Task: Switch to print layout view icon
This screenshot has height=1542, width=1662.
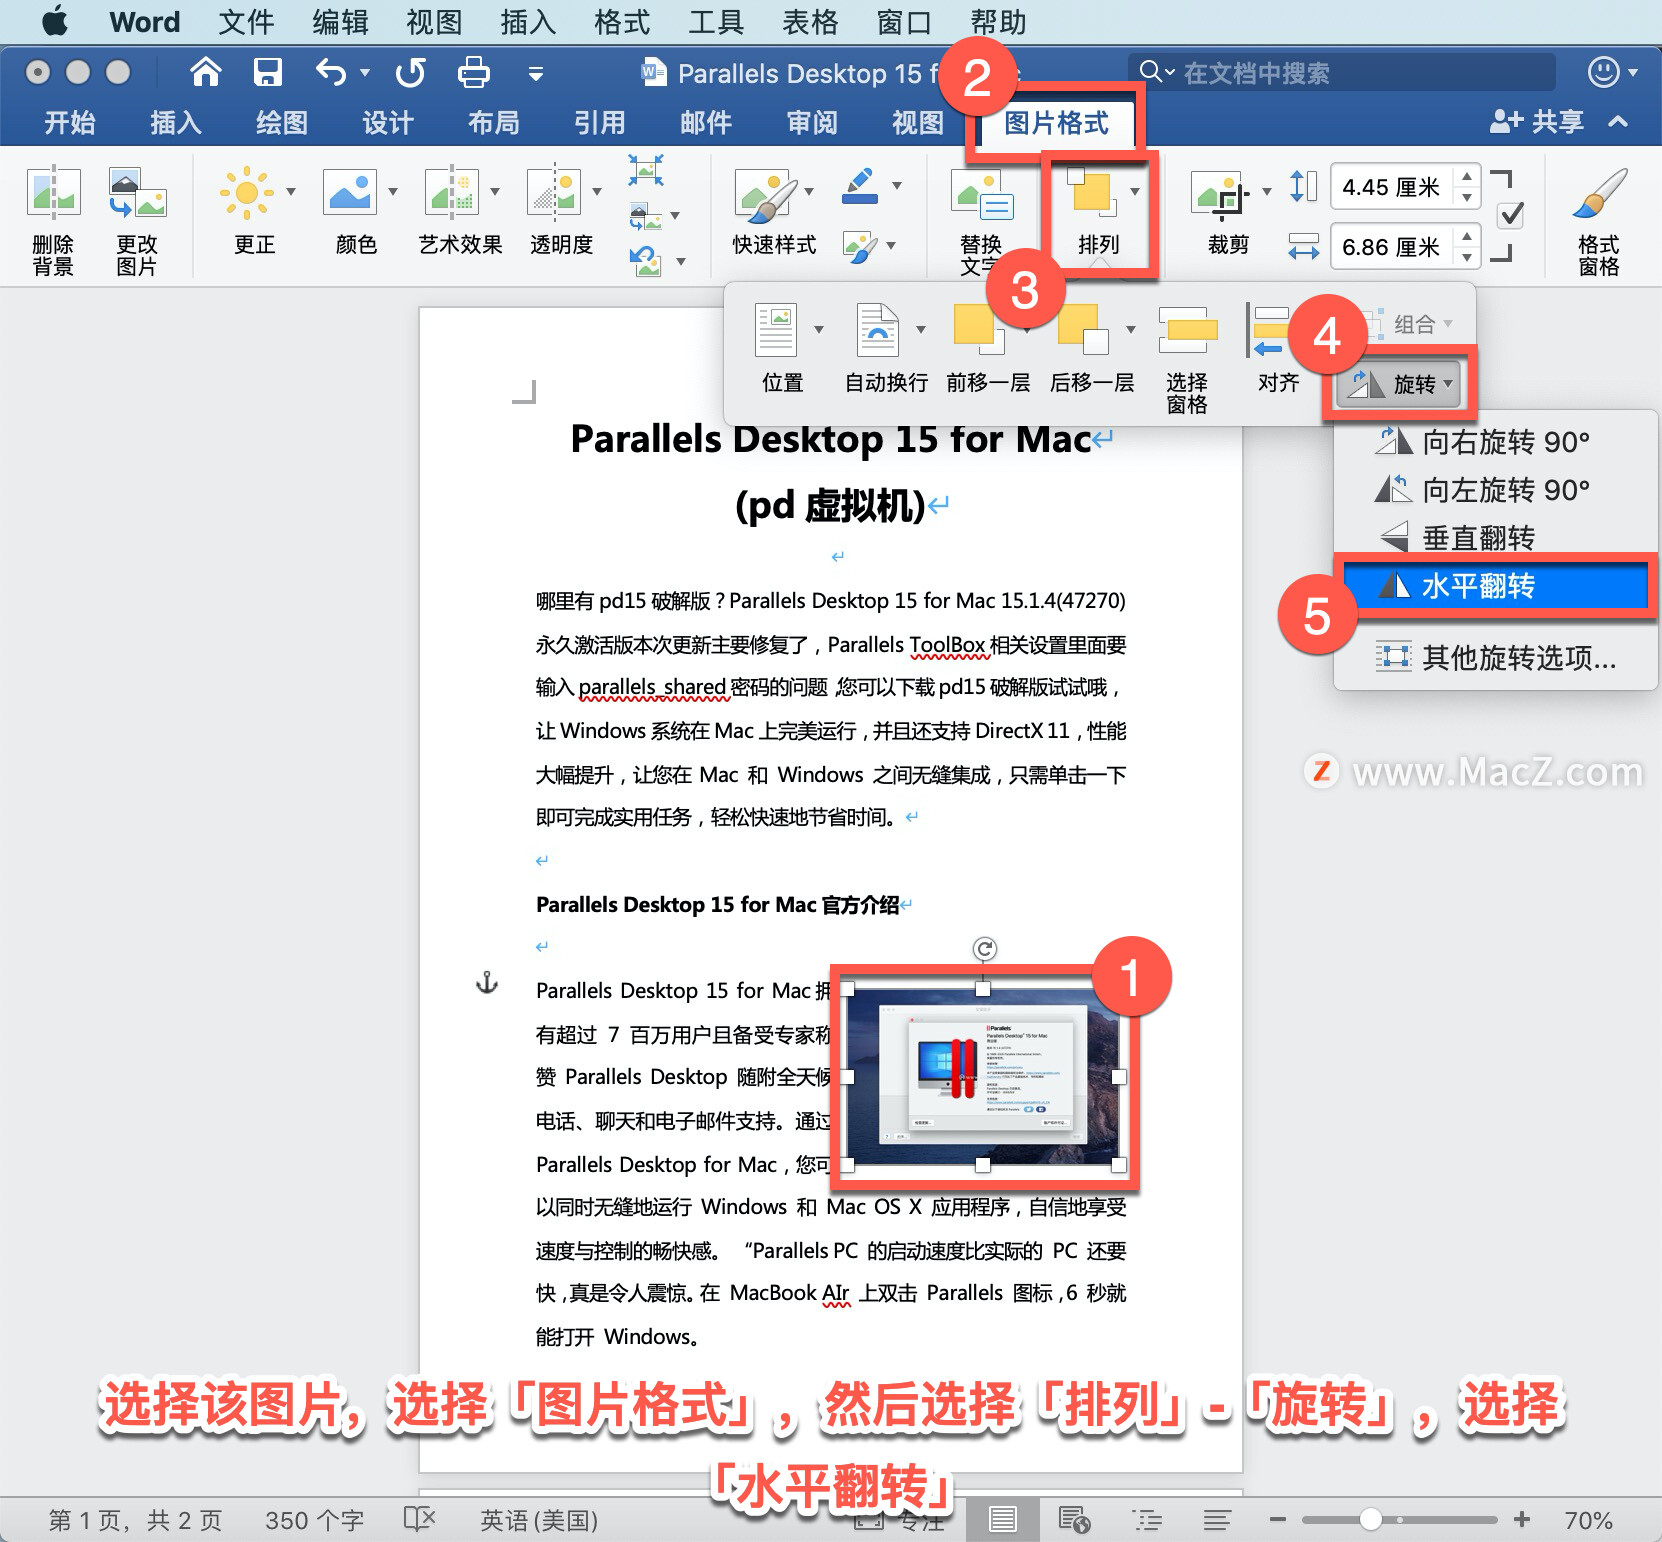Action: tap(1002, 1520)
